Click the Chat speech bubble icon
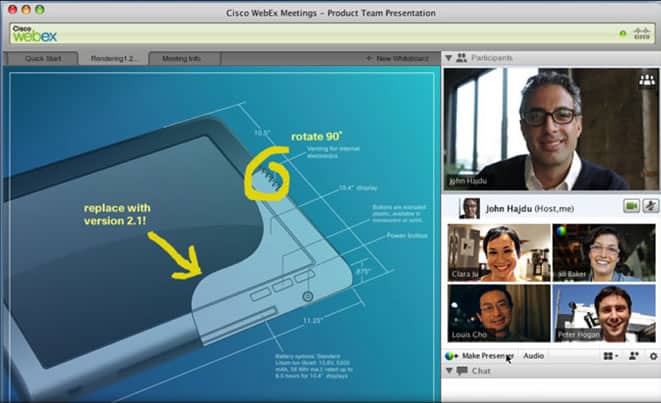The width and height of the screenshot is (661, 403). (462, 371)
